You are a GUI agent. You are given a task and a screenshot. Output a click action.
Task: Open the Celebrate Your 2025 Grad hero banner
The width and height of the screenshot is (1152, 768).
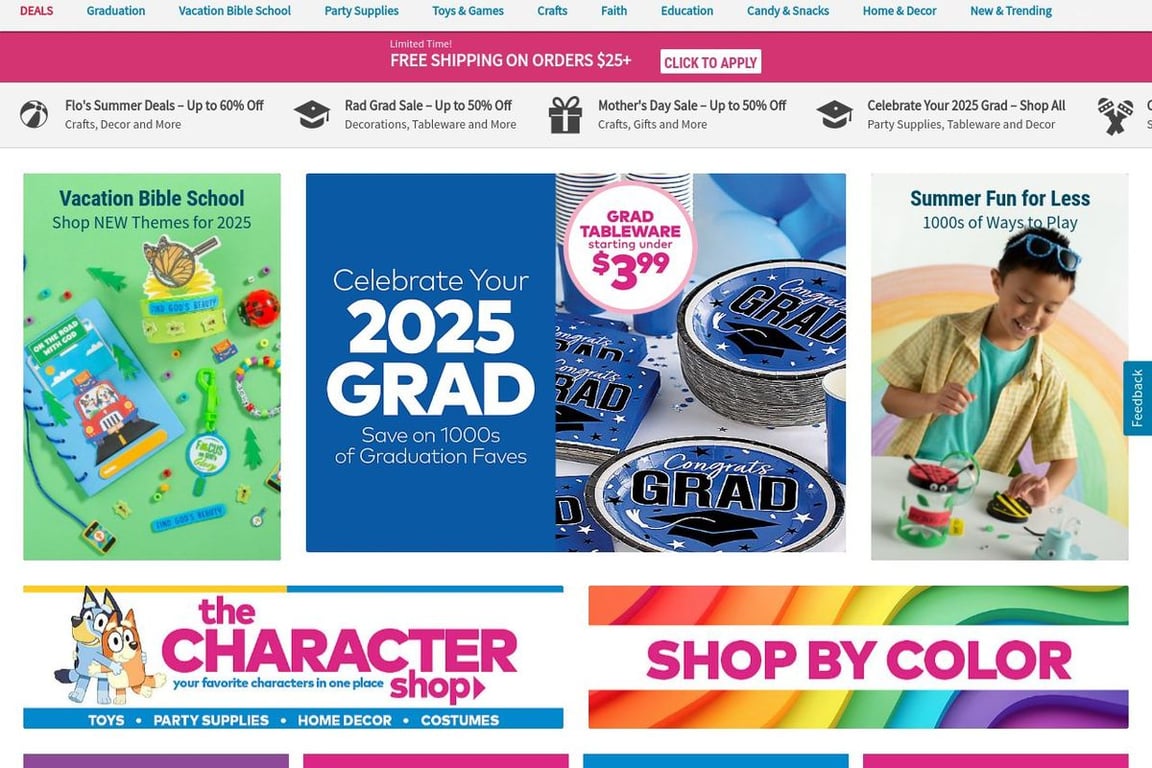click(575, 362)
